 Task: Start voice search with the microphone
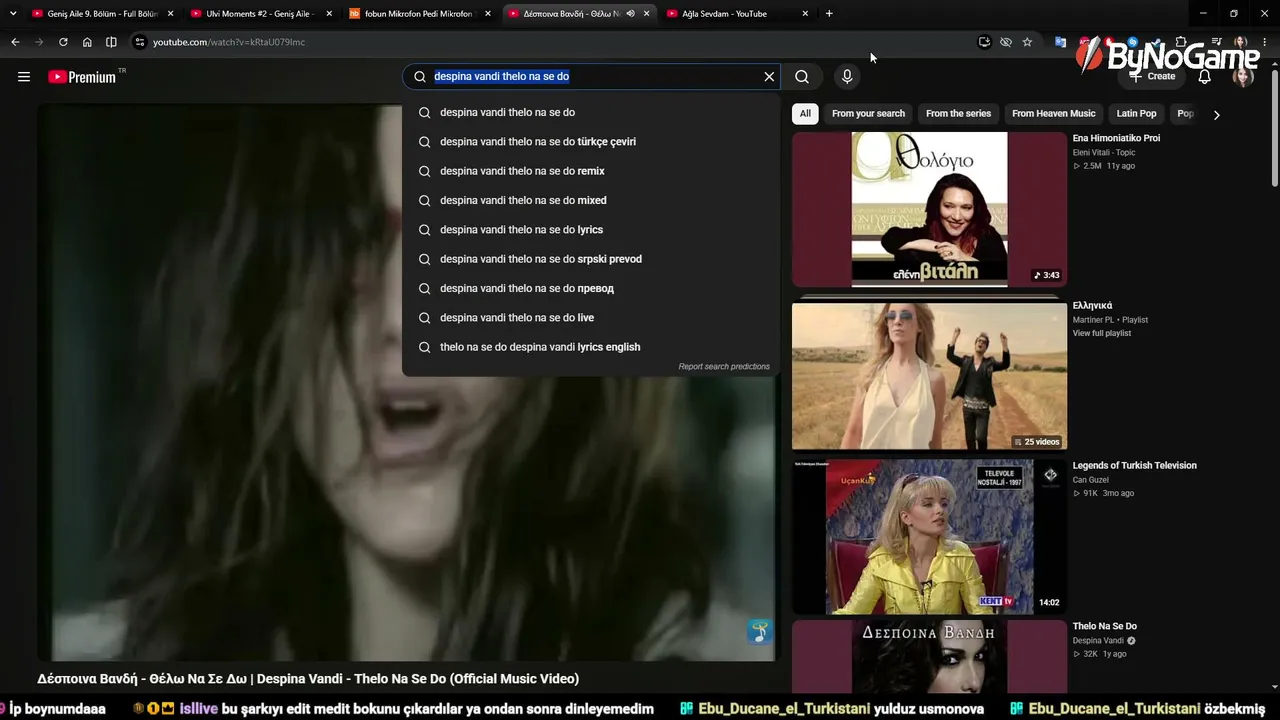pos(847,77)
